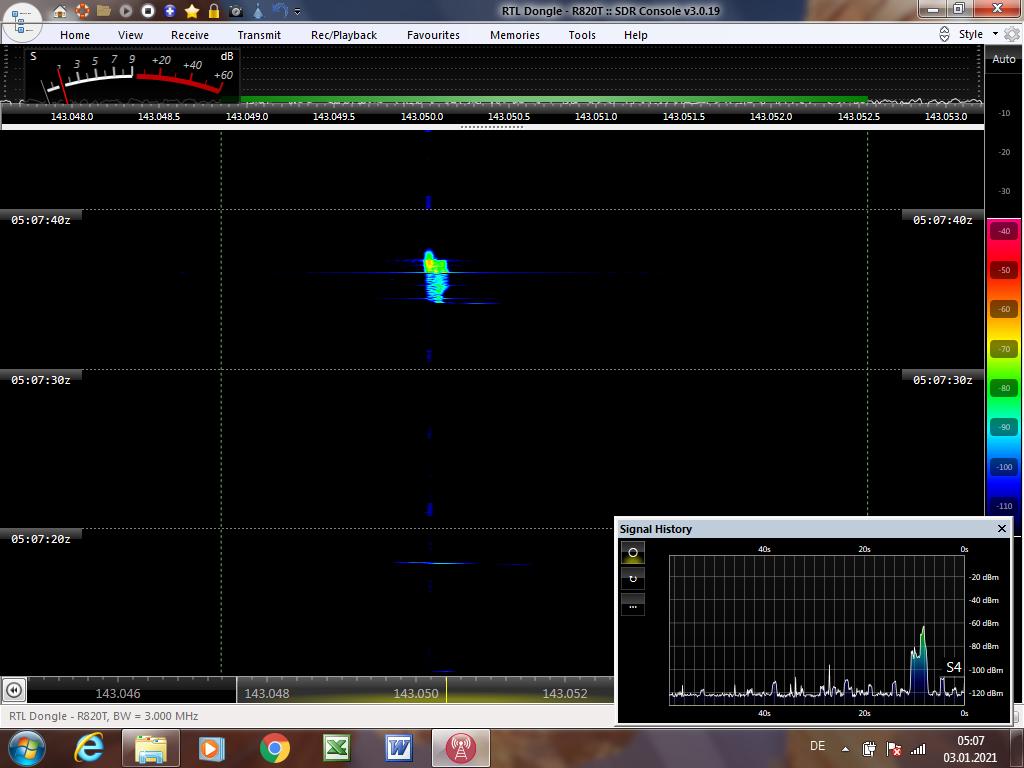Click 143.048 in the bottom span bar
This screenshot has height=768, width=1024.
(266, 694)
